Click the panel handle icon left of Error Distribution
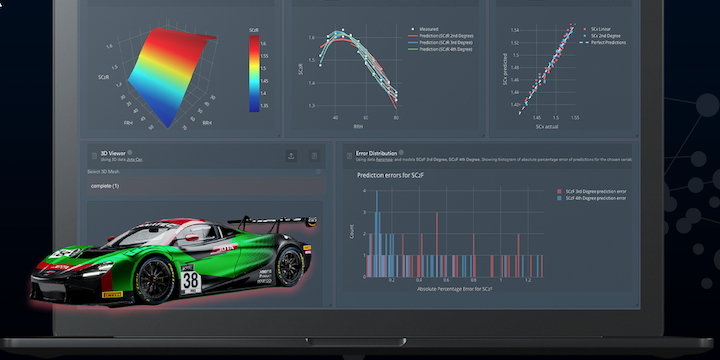720x360 pixels. pyautogui.click(x=349, y=156)
